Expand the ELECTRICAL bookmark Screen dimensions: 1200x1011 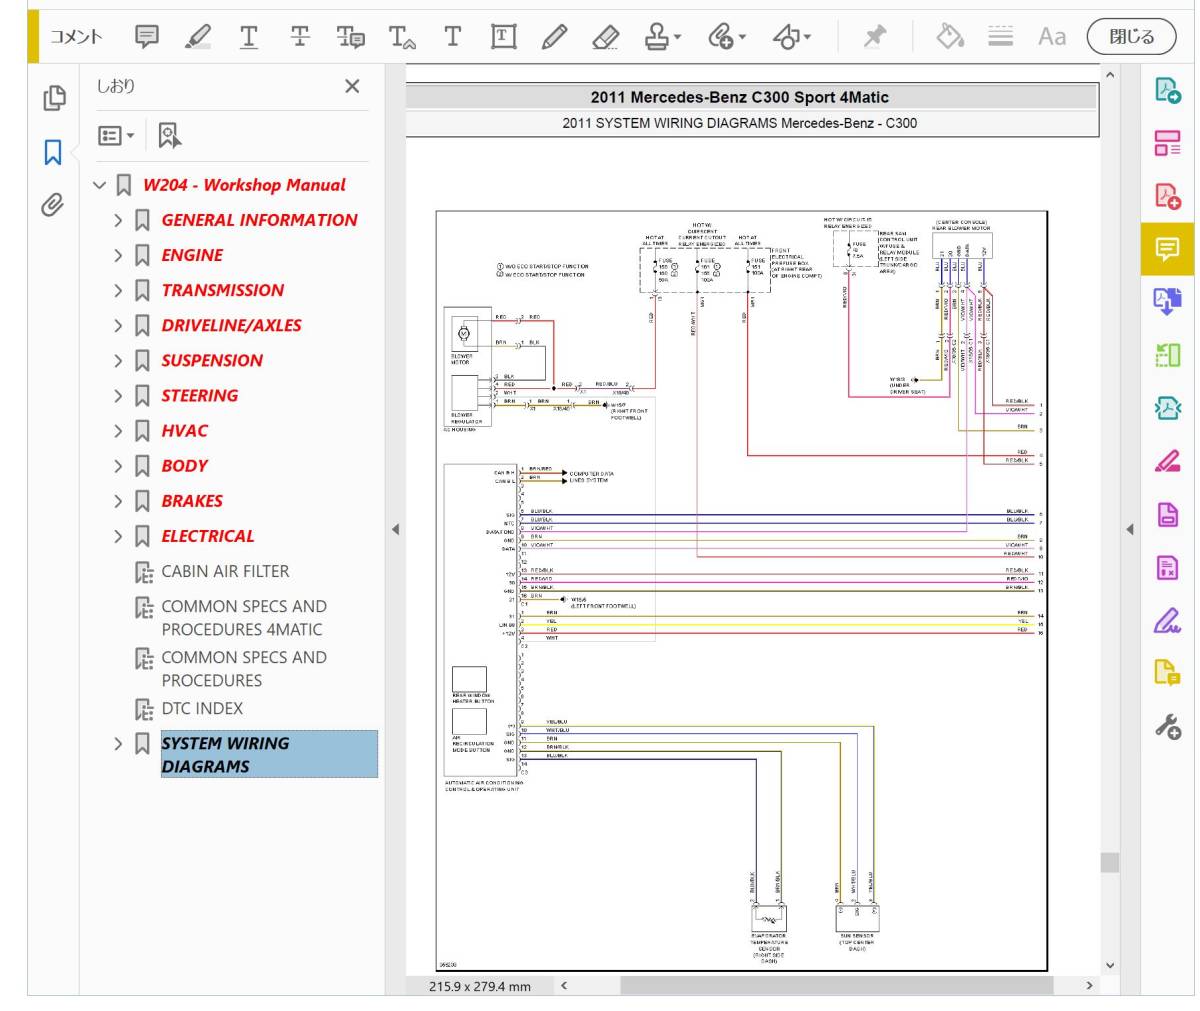click(118, 536)
